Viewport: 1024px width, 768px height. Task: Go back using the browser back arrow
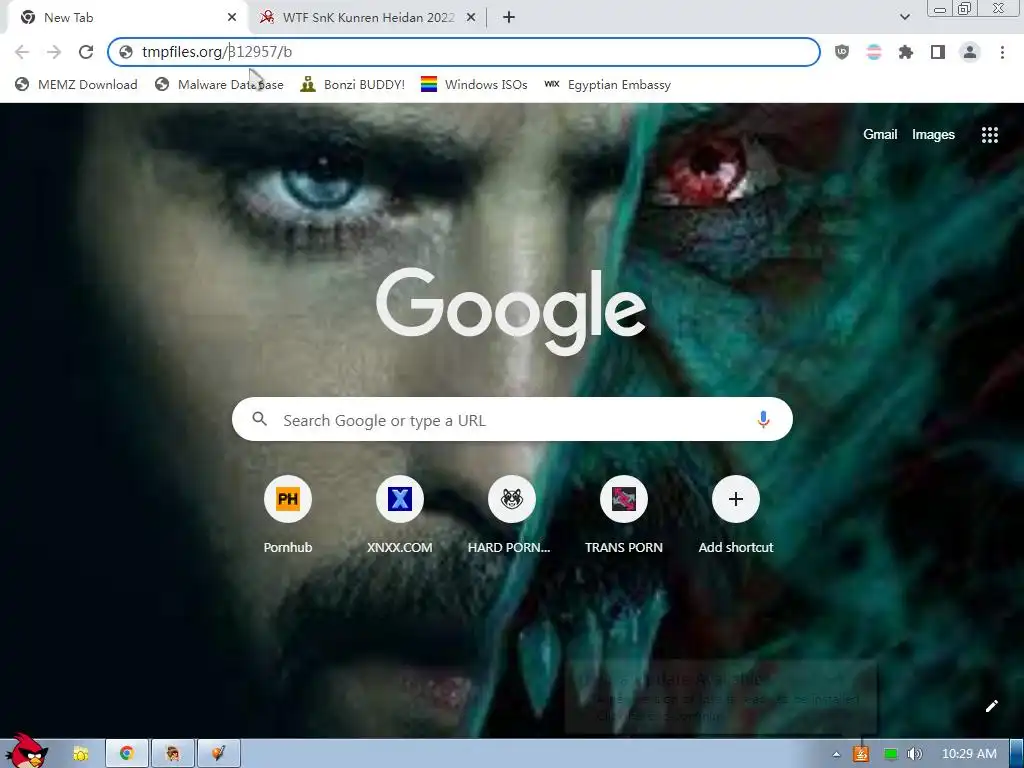point(22,52)
